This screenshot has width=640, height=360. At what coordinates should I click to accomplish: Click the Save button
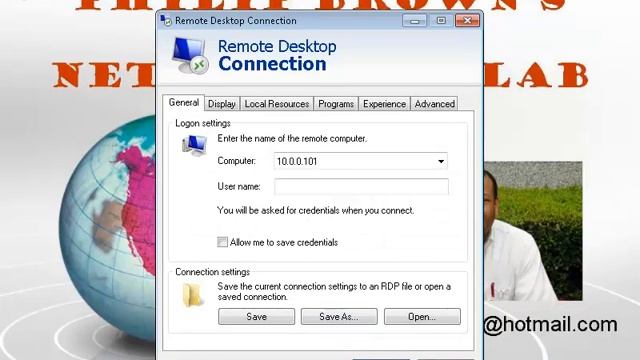click(256, 317)
